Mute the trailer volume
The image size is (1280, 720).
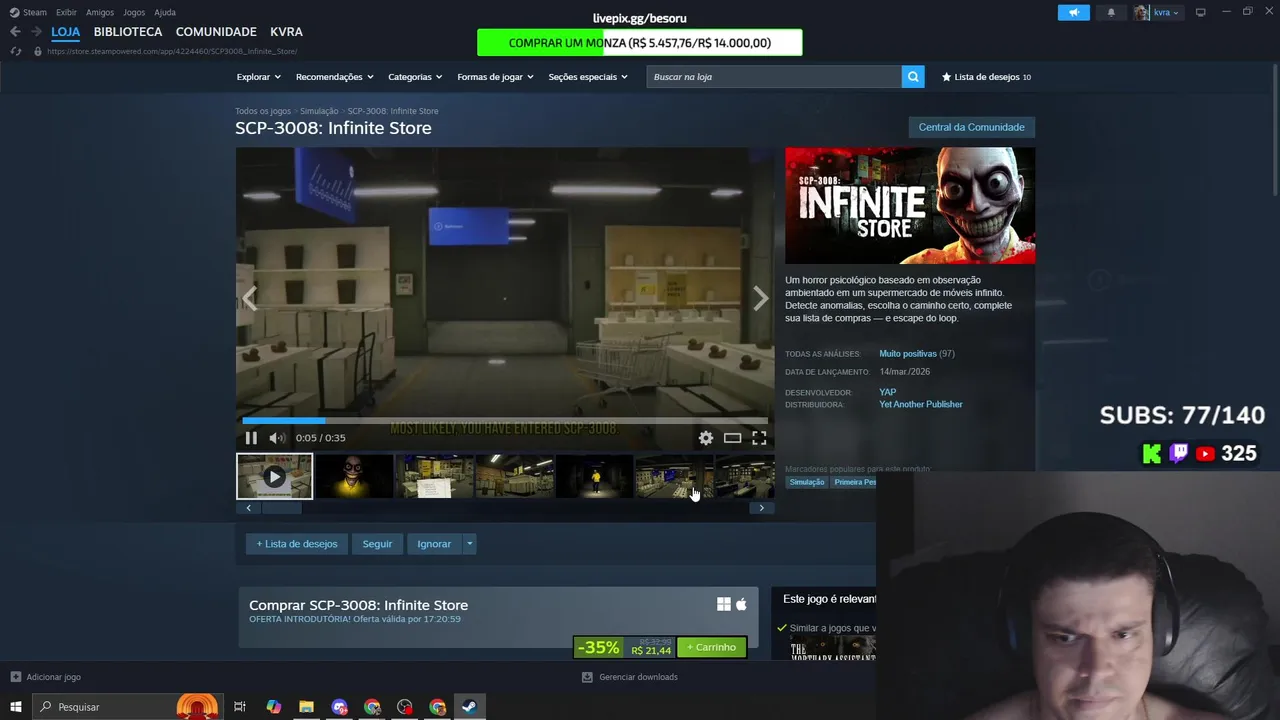[277, 437]
